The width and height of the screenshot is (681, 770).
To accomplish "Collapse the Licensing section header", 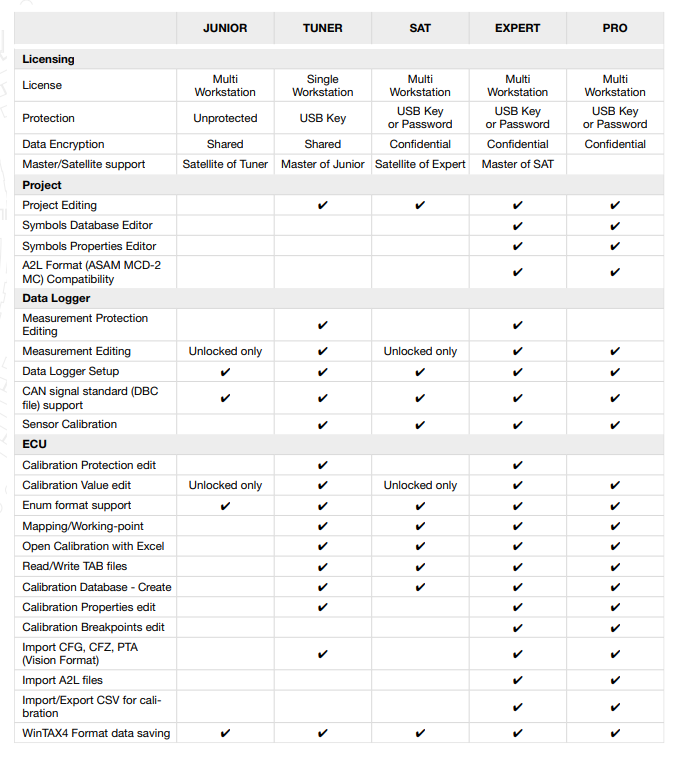I will [48, 60].
